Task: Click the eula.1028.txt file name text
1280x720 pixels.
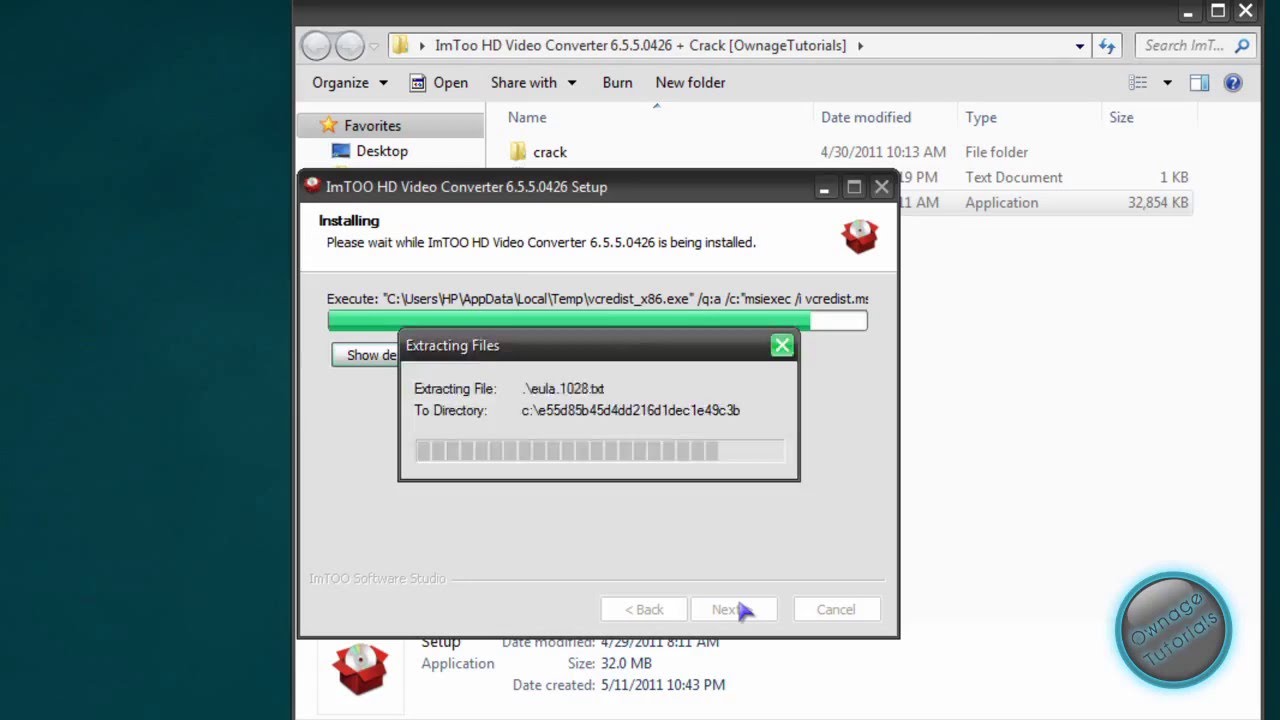Action: click(x=564, y=388)
